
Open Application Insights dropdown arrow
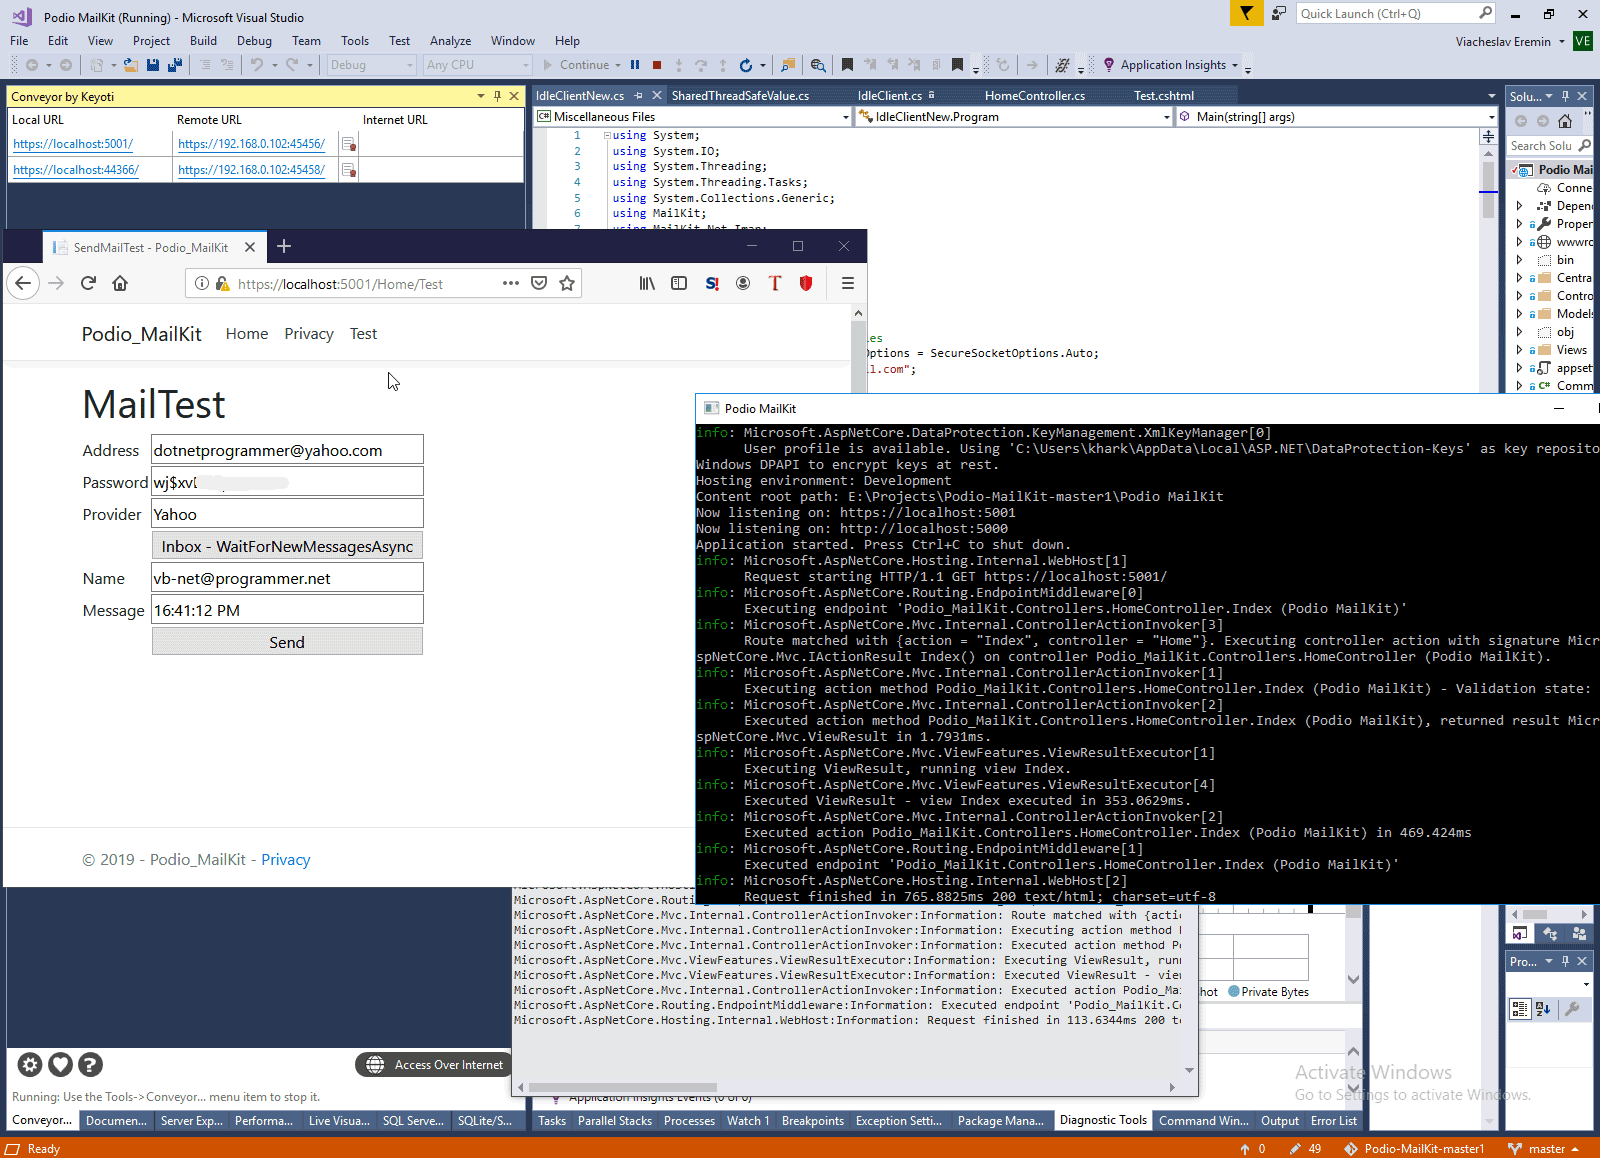1235,66
